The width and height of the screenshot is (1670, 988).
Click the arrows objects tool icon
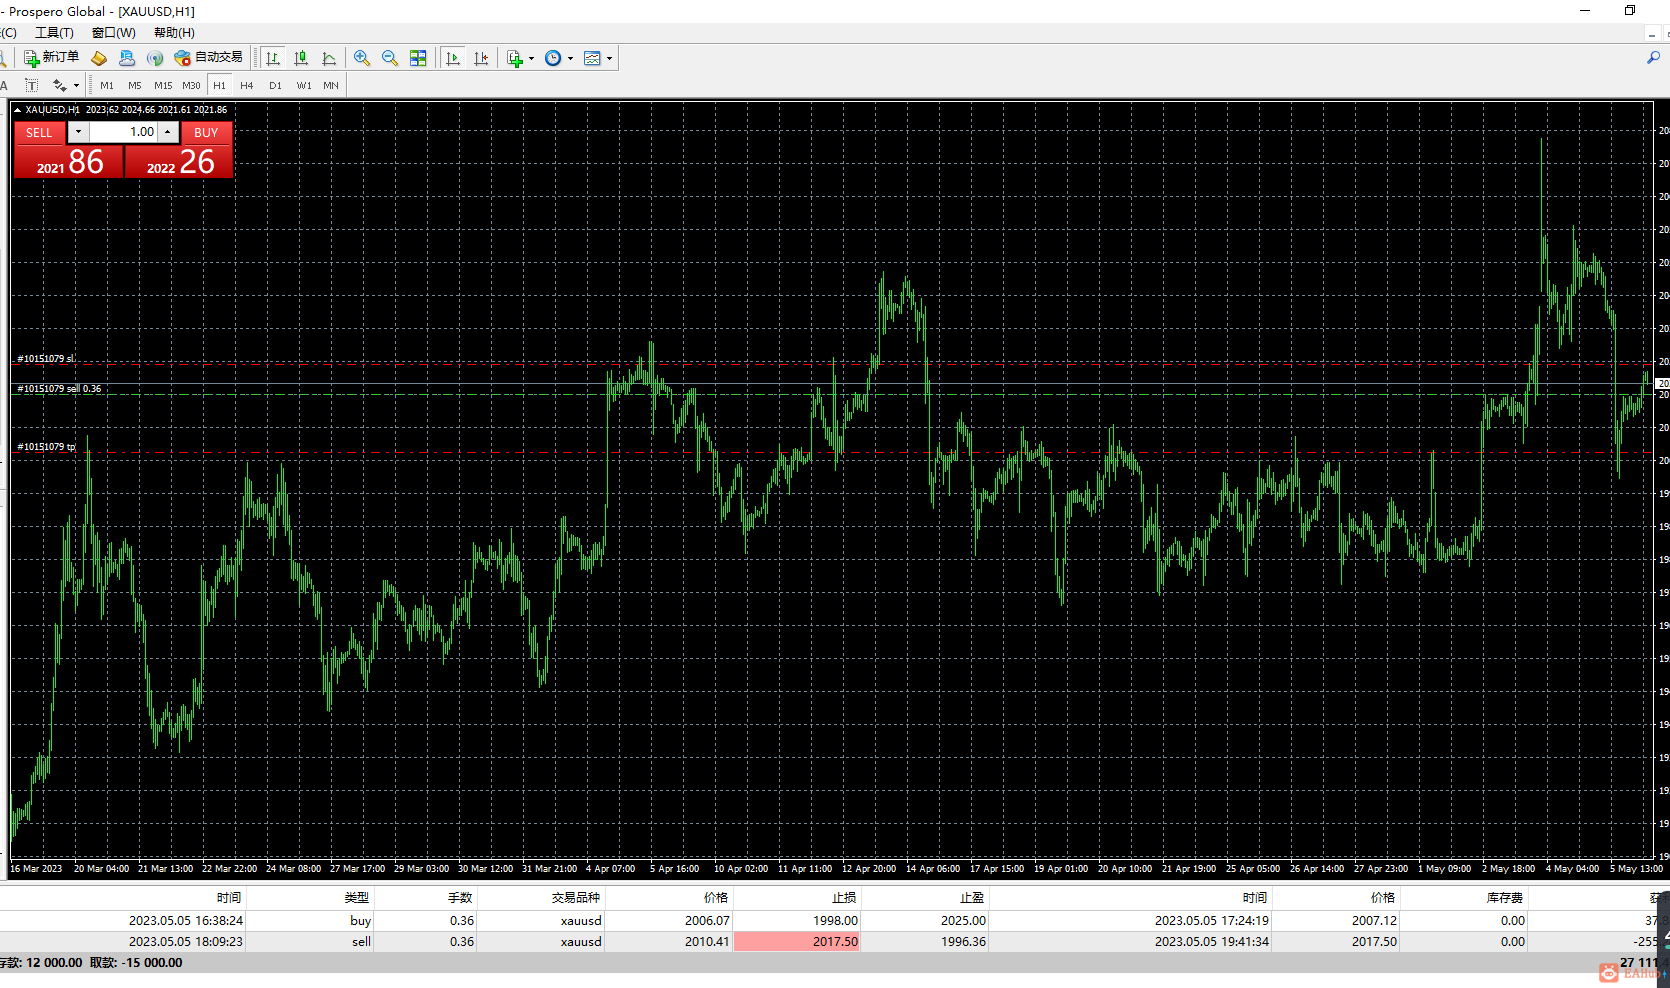tap(60, 85)
